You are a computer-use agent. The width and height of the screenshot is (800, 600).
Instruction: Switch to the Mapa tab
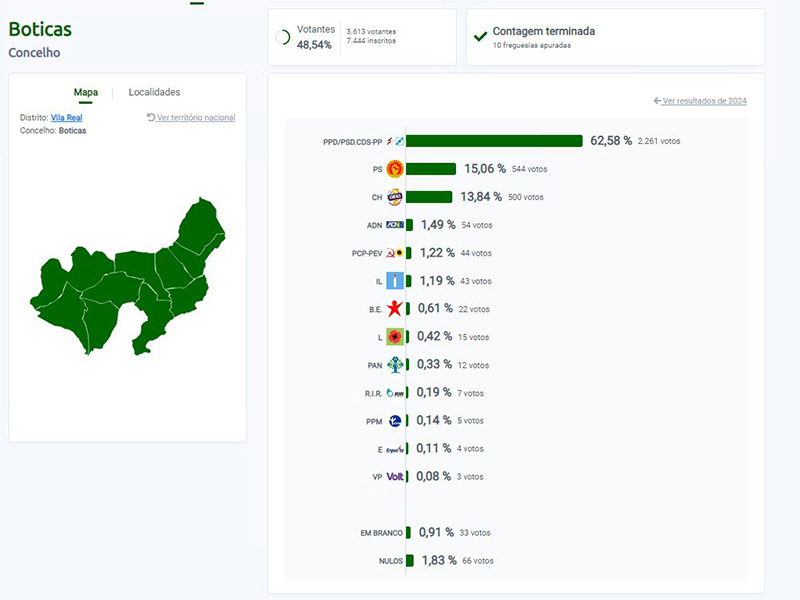pos(86,92)
